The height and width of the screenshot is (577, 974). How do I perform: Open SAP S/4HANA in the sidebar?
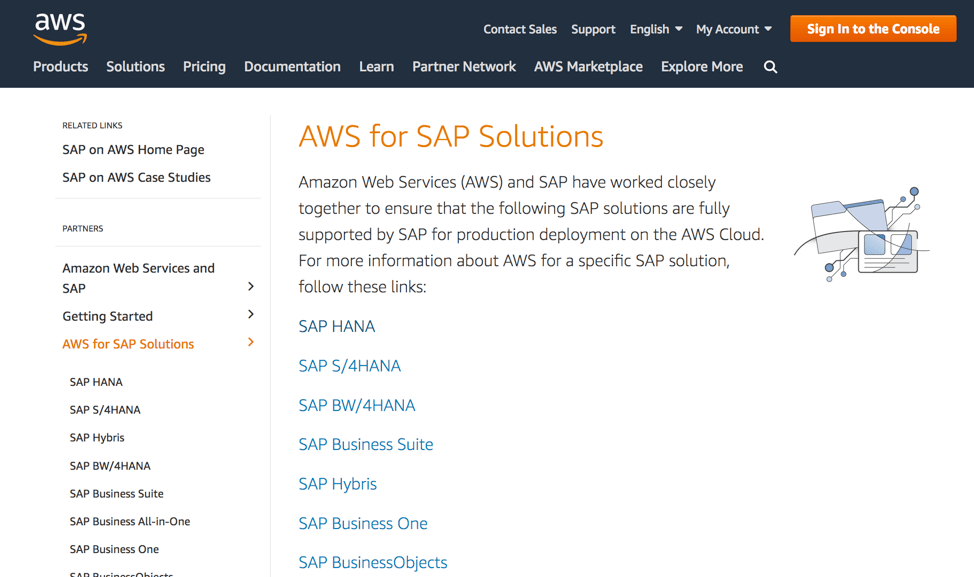pos(105,410)
